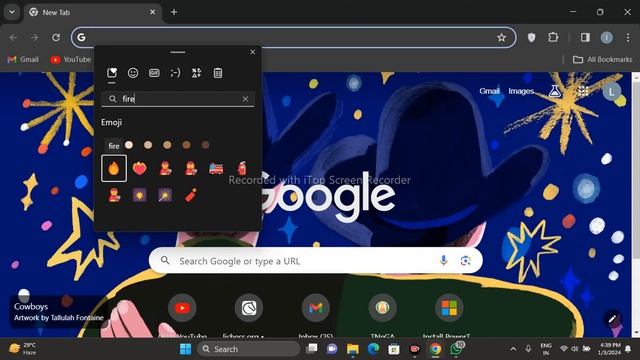The height and width of the screenshot is (360, 640).
Task: Clear the 'fire' search text in emoji panel
Action: point(245,99)
